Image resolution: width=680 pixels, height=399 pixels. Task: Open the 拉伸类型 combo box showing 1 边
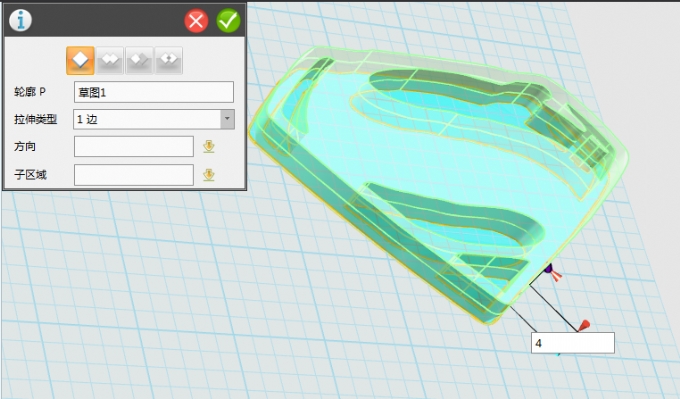(154, 119)
